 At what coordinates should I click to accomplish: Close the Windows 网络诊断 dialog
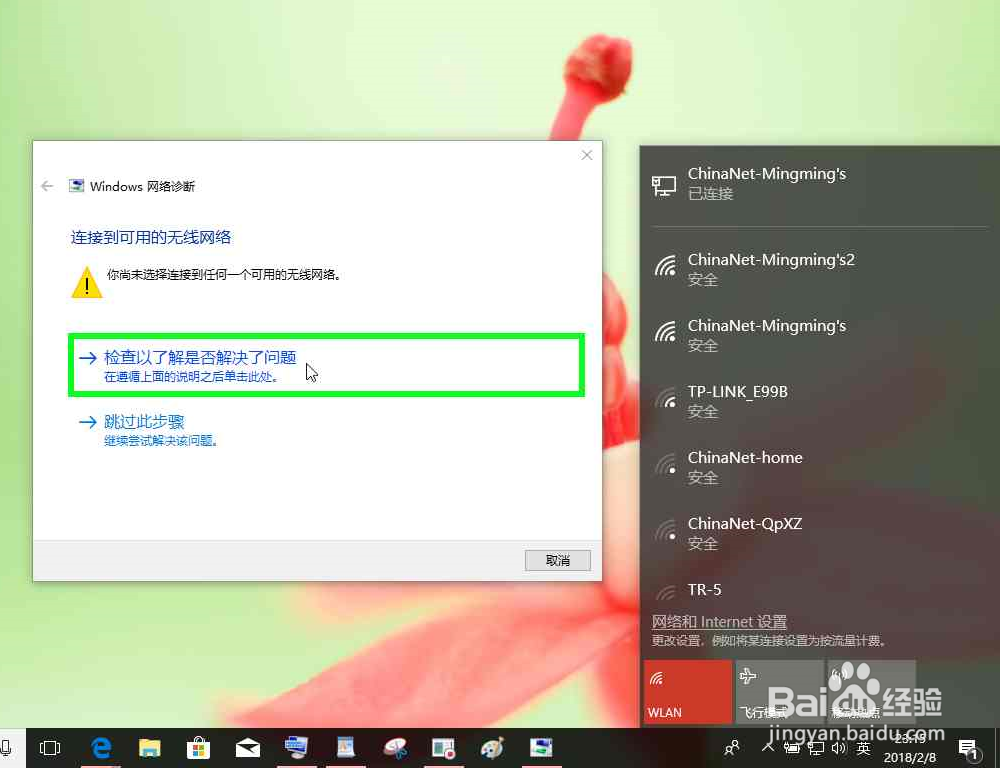[x=587, y=156]
